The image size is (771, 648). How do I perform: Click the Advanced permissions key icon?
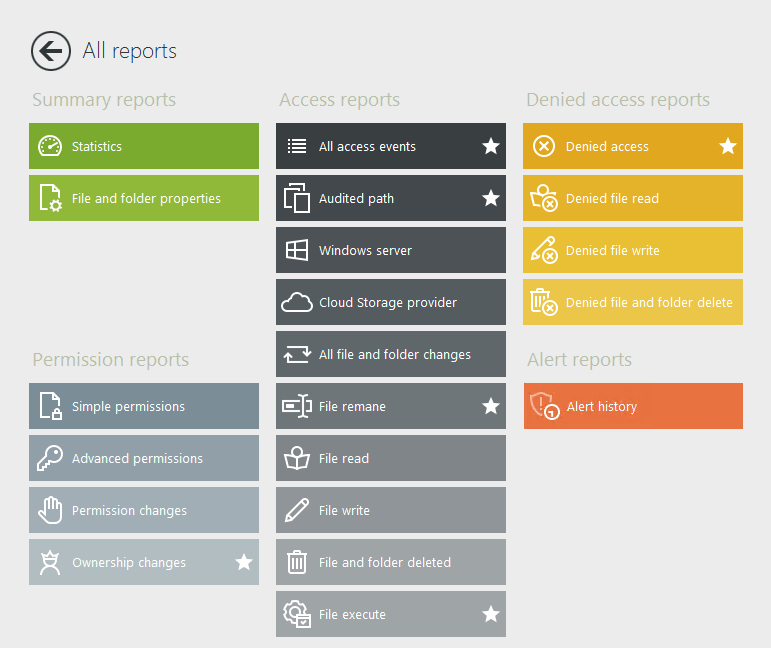point(50,458)
